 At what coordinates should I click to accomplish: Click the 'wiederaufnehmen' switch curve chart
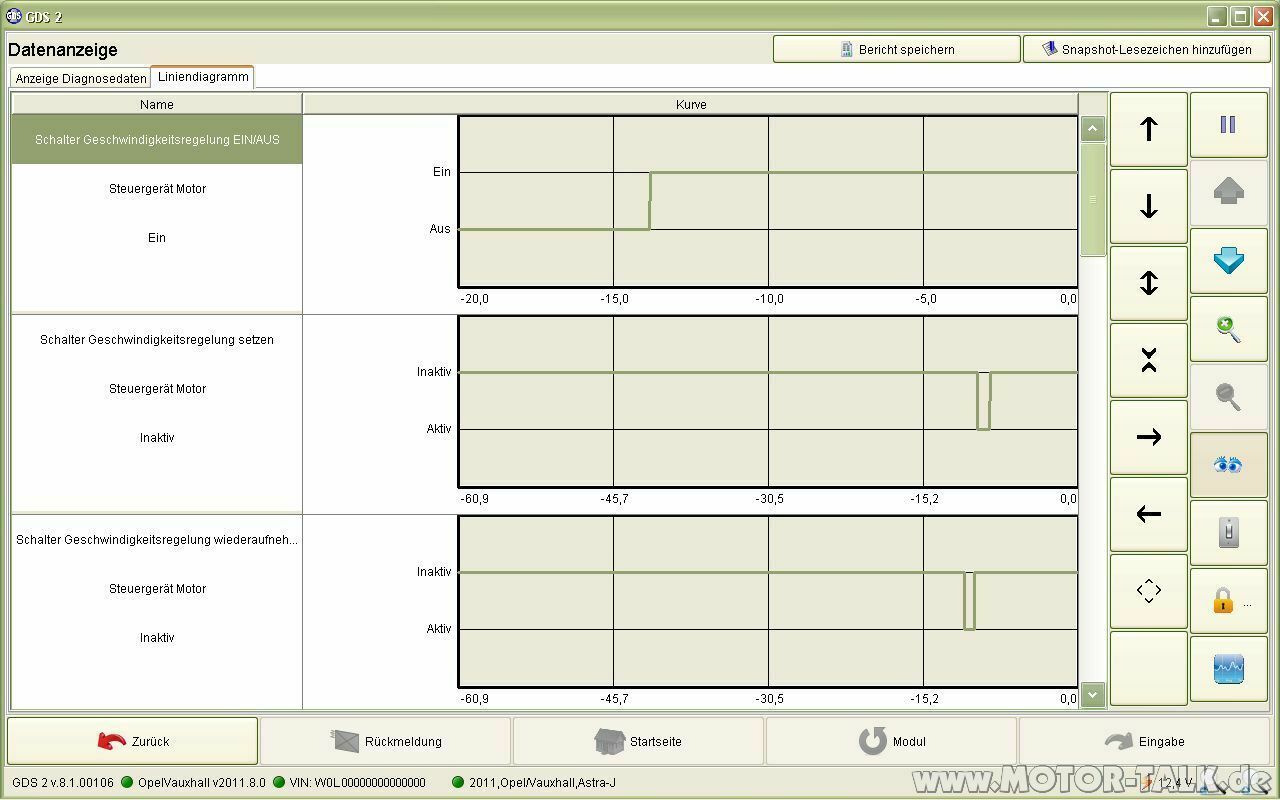[768, 601]
